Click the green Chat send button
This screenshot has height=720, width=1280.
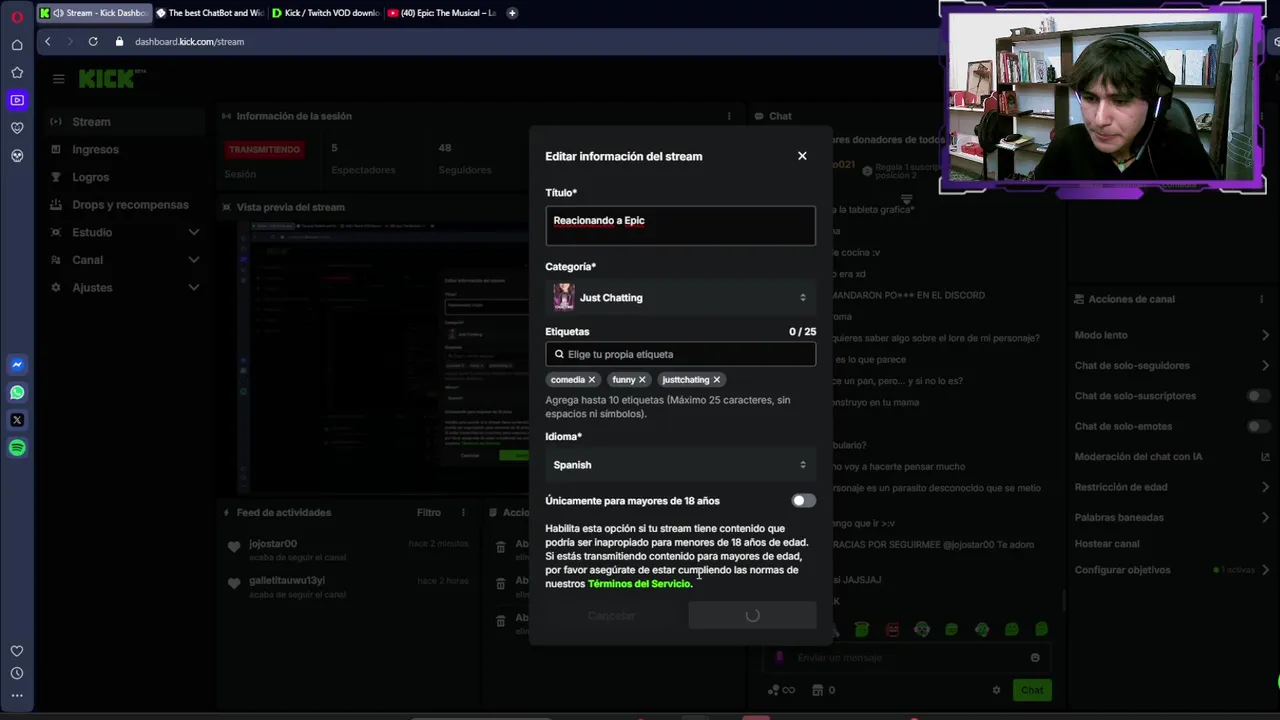click(1032, 690)
